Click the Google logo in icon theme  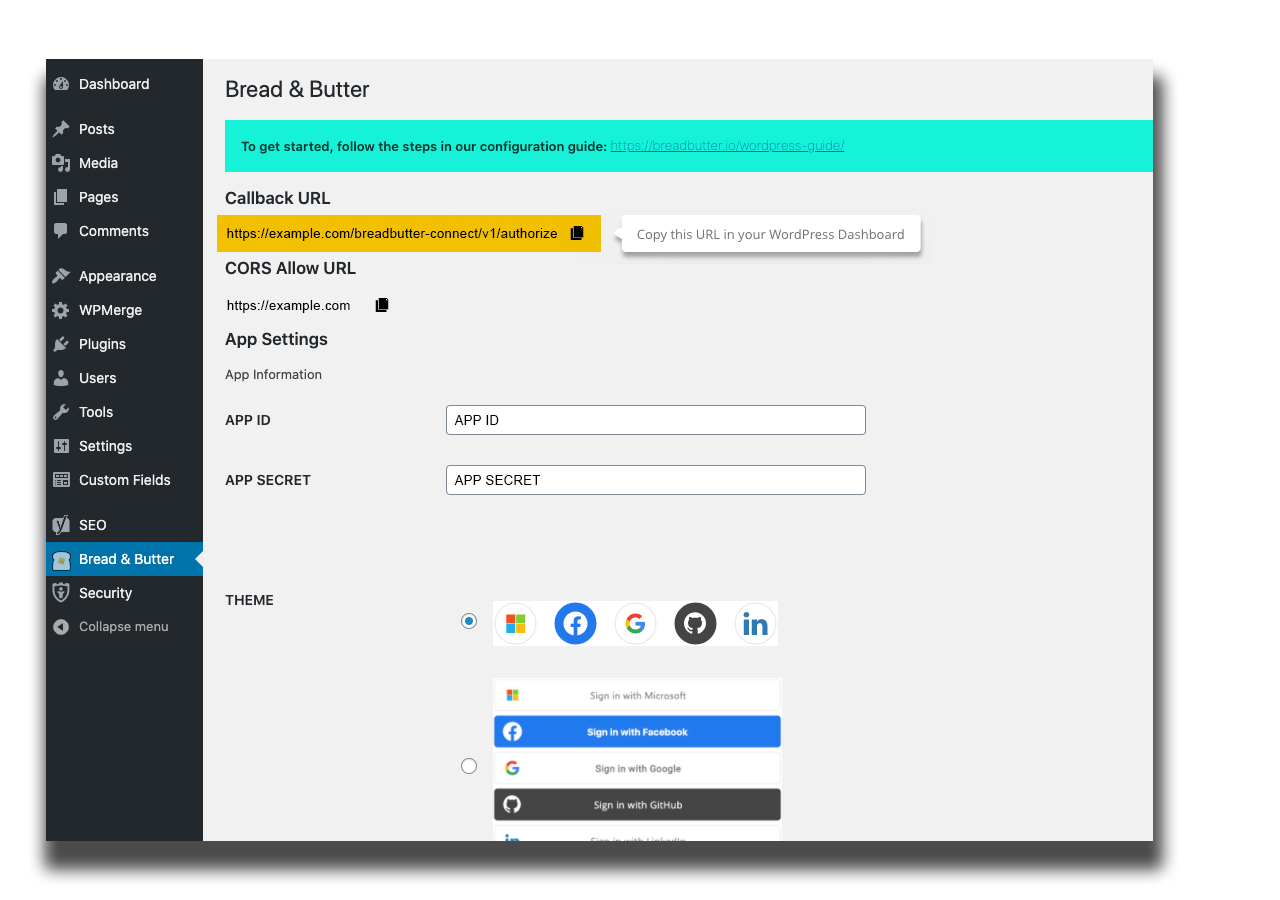635,624
